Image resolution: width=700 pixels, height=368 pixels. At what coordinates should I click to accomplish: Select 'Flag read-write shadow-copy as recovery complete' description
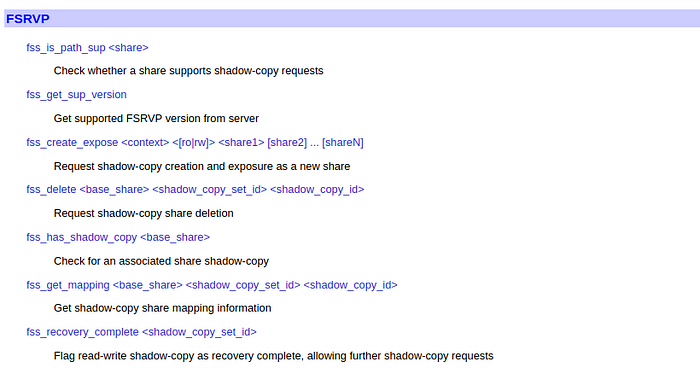[x=273, y=356]
